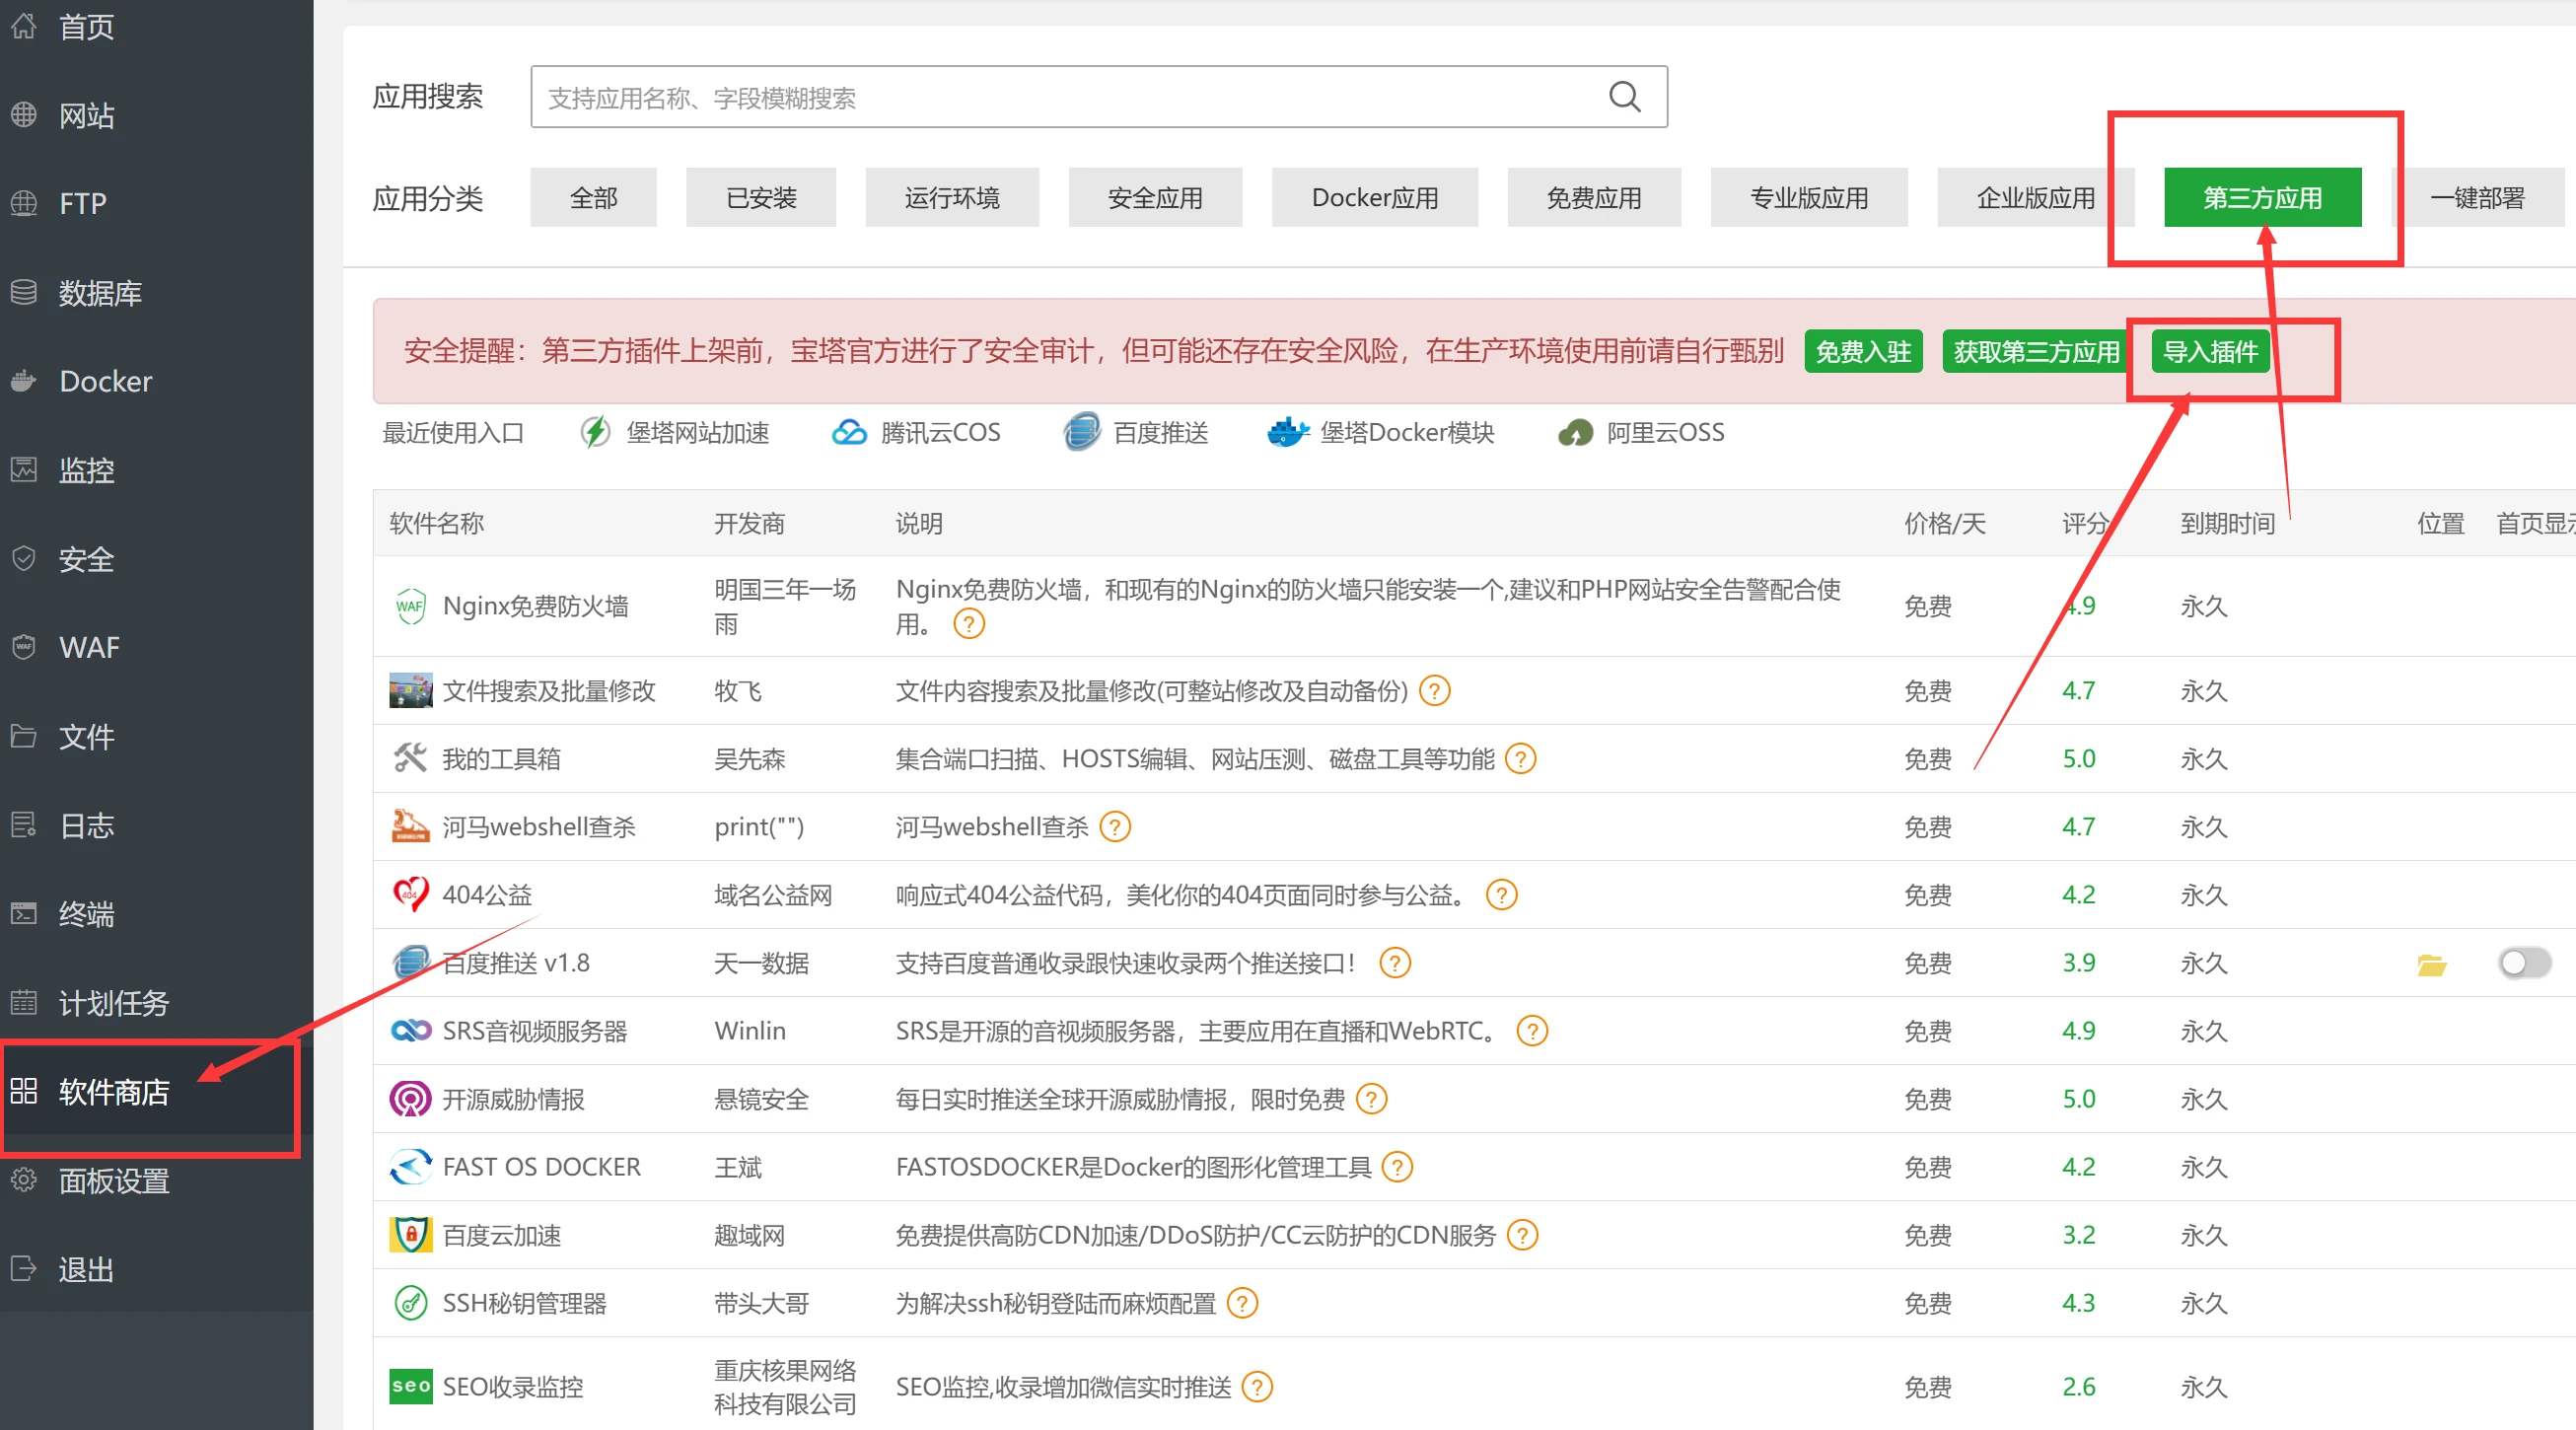This screenshot has width=2576, height=1430.
Task: Click the 文件搜索及批量修改 app icon
Action: coord(410,691)
